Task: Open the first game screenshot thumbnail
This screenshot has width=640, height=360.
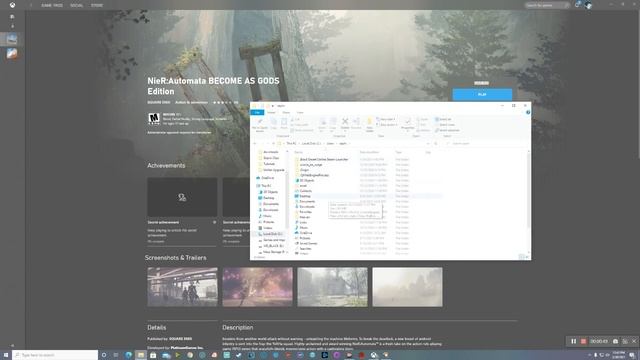Action: 182,287
